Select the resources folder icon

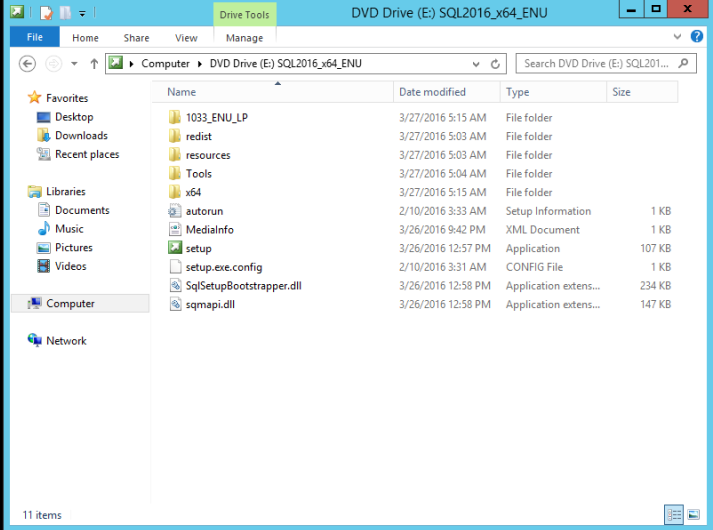pyautogui.click(x=175, y=155)
